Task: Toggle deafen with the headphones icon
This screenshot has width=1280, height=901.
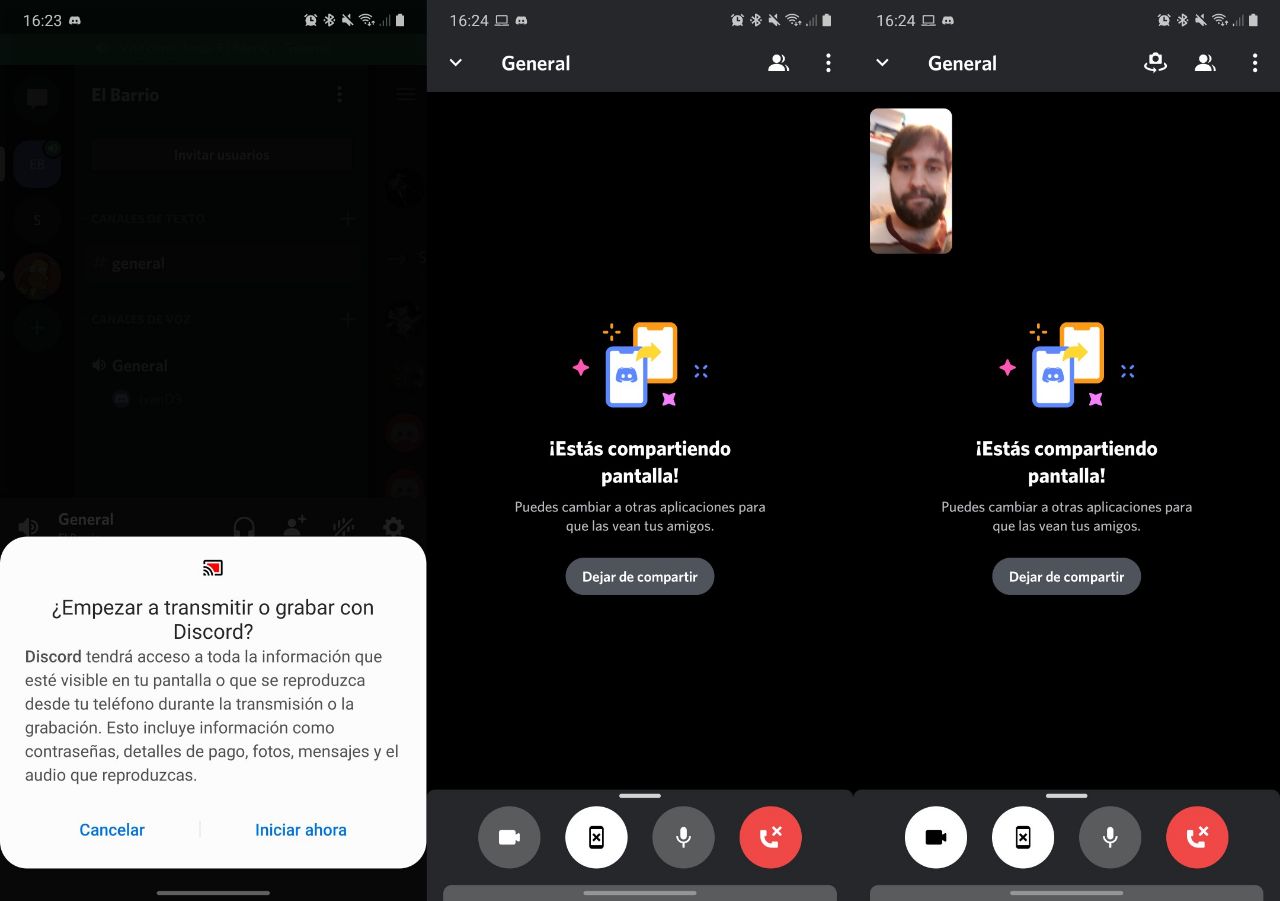Action: pyautogui.click(x=244, y=527)
